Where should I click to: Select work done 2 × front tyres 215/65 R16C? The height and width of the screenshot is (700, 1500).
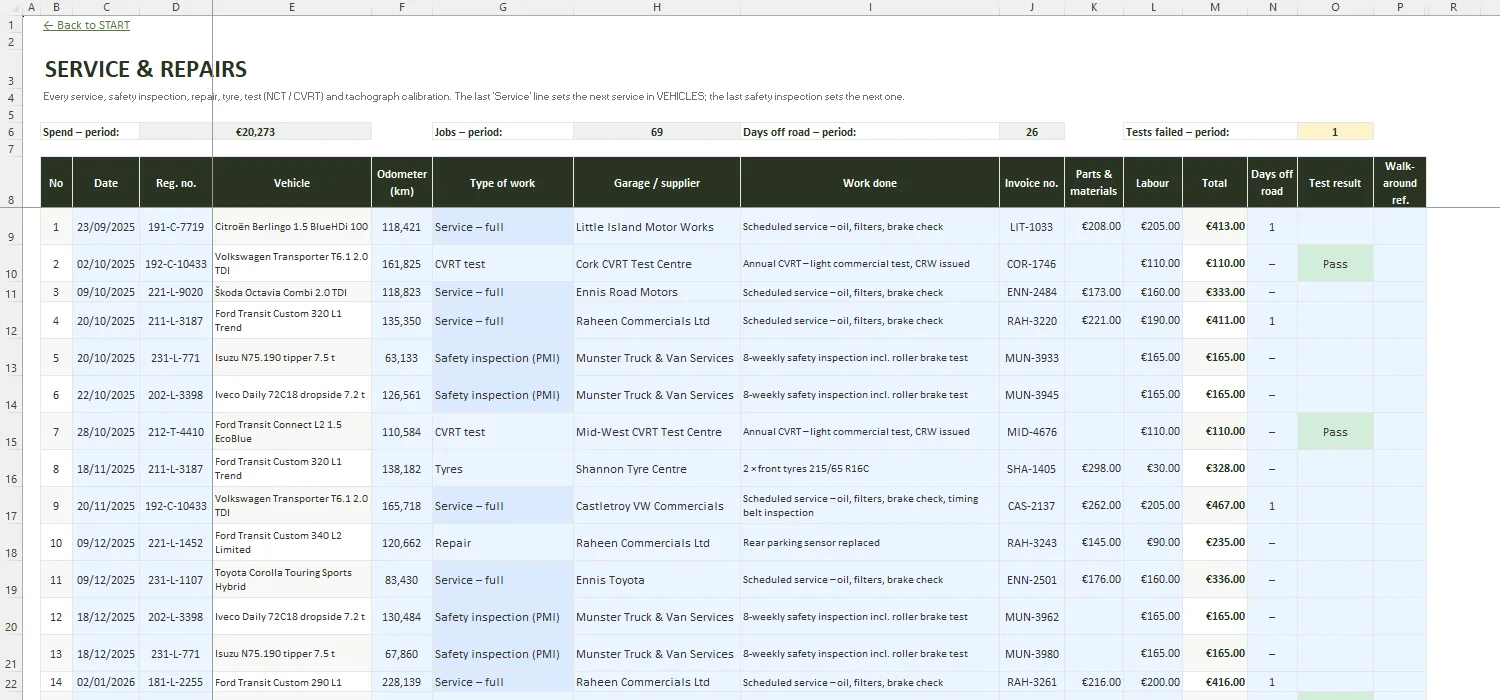pyautogui.click(x=870, y=469)
